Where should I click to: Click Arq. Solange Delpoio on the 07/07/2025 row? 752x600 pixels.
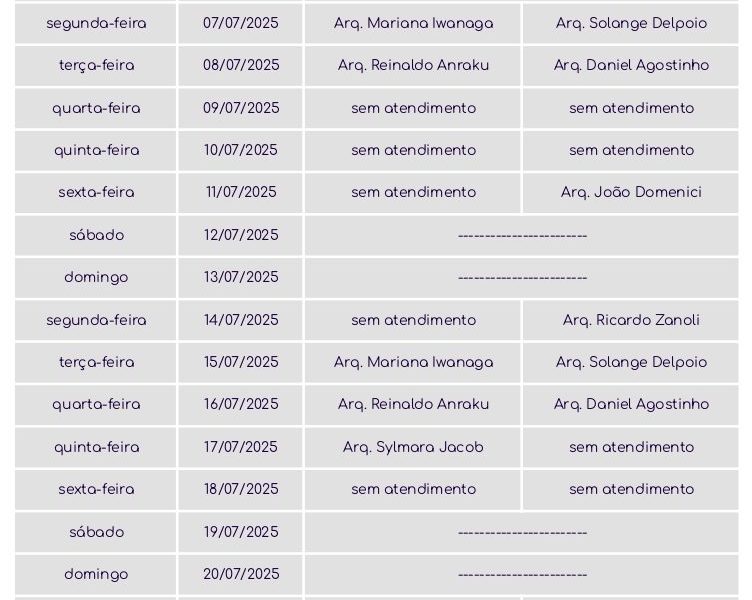[631, 23]
